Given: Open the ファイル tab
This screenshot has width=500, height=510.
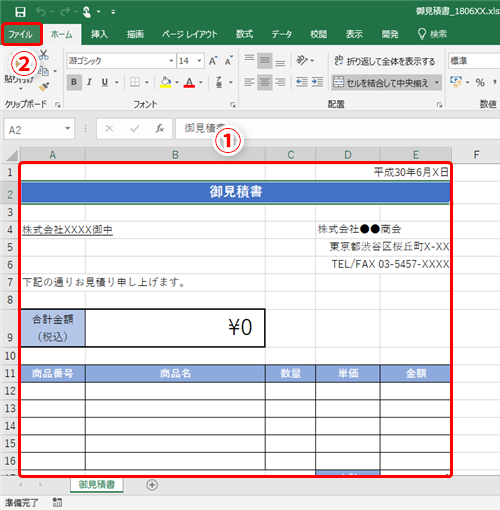Looking at the screenshot, I should tap(21, 34).
